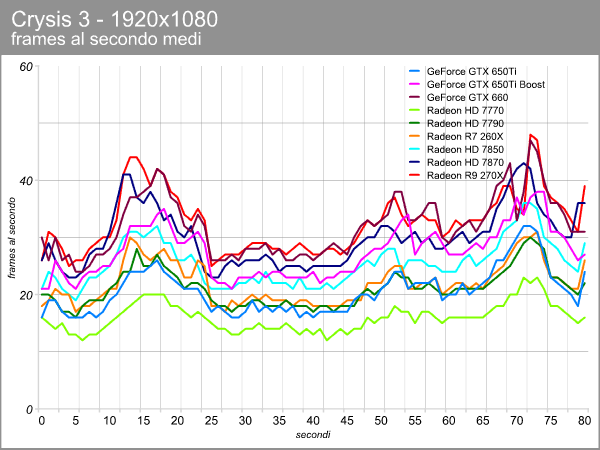Image resolution: width=600 pixels, height=450 pixels.
Task: Click the y-axis value 40
Action: click(26, 181)
